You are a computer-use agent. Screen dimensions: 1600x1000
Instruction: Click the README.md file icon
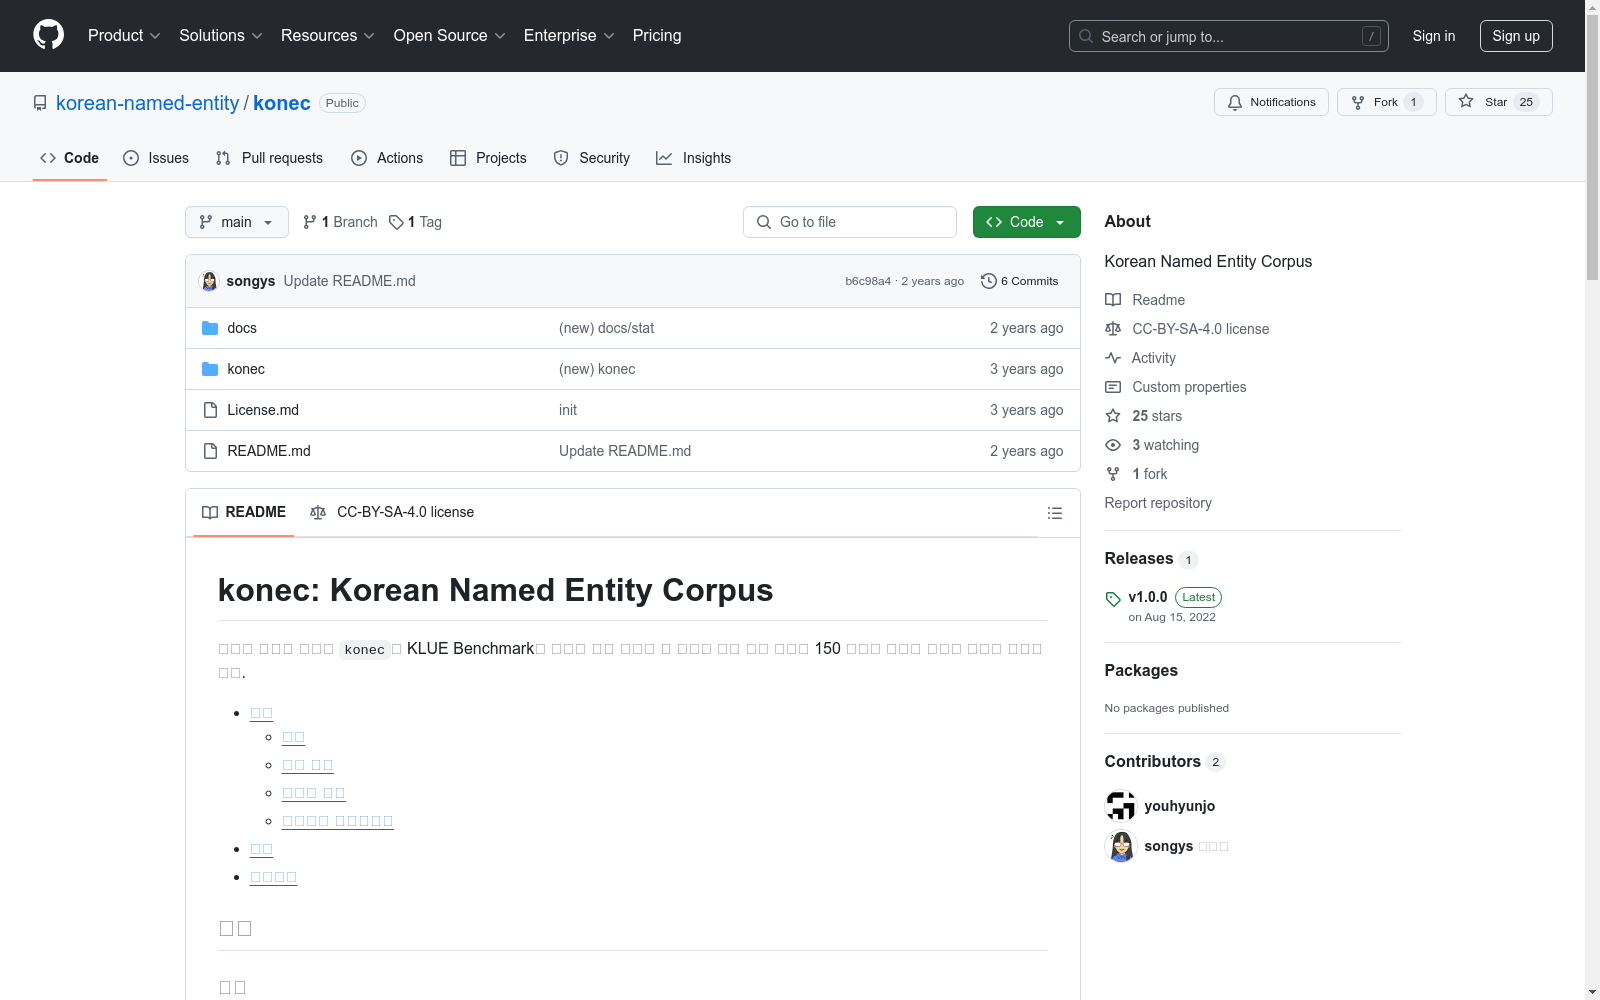pos(210,451)
